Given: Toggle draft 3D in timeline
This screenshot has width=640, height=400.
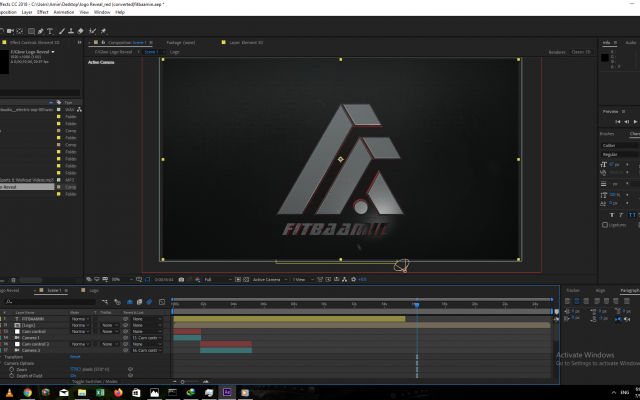Looking at the screenshot, I should click(118, 302).
